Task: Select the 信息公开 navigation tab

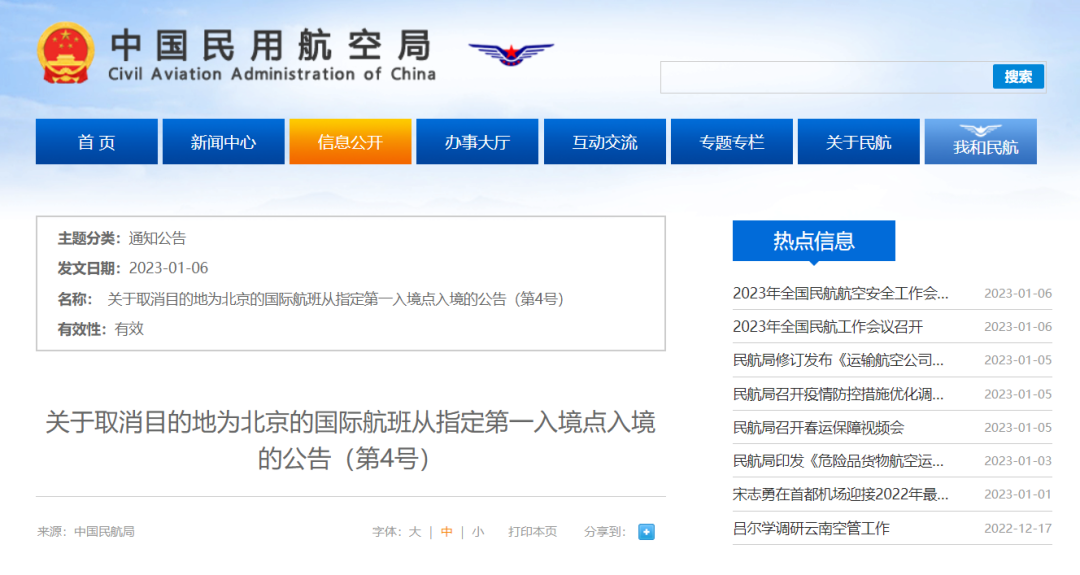Action: click(350, 142)
